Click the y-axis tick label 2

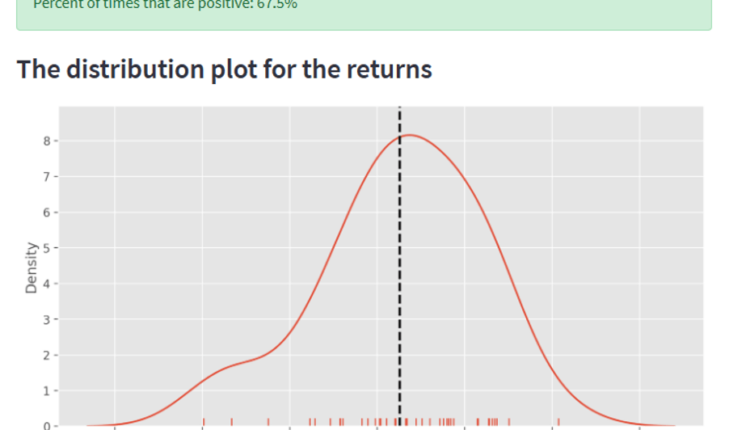coord(46,355)
